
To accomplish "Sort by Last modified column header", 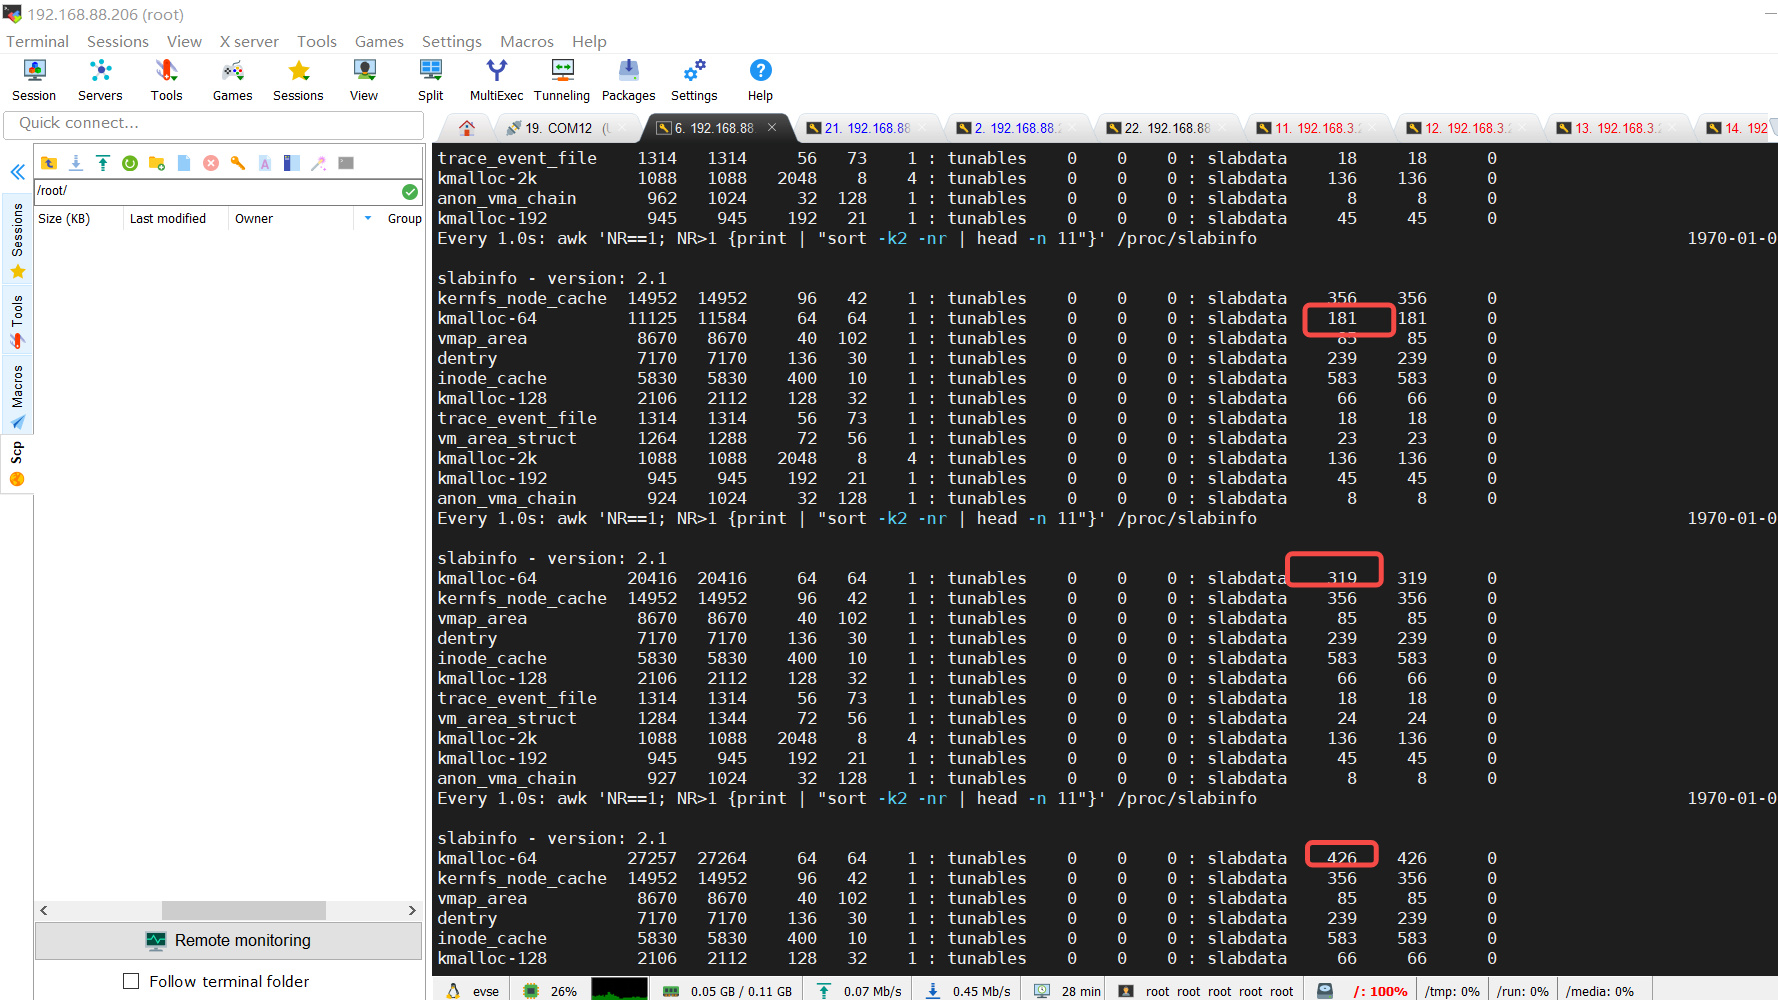I will pos(168,218).
